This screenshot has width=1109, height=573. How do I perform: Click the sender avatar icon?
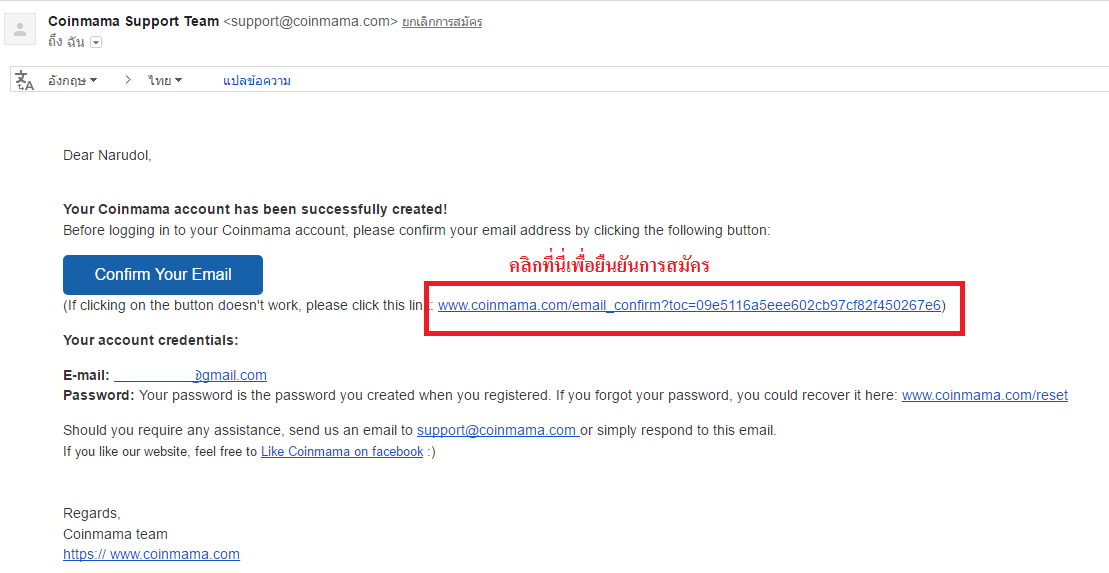click(x=20, y=30)
